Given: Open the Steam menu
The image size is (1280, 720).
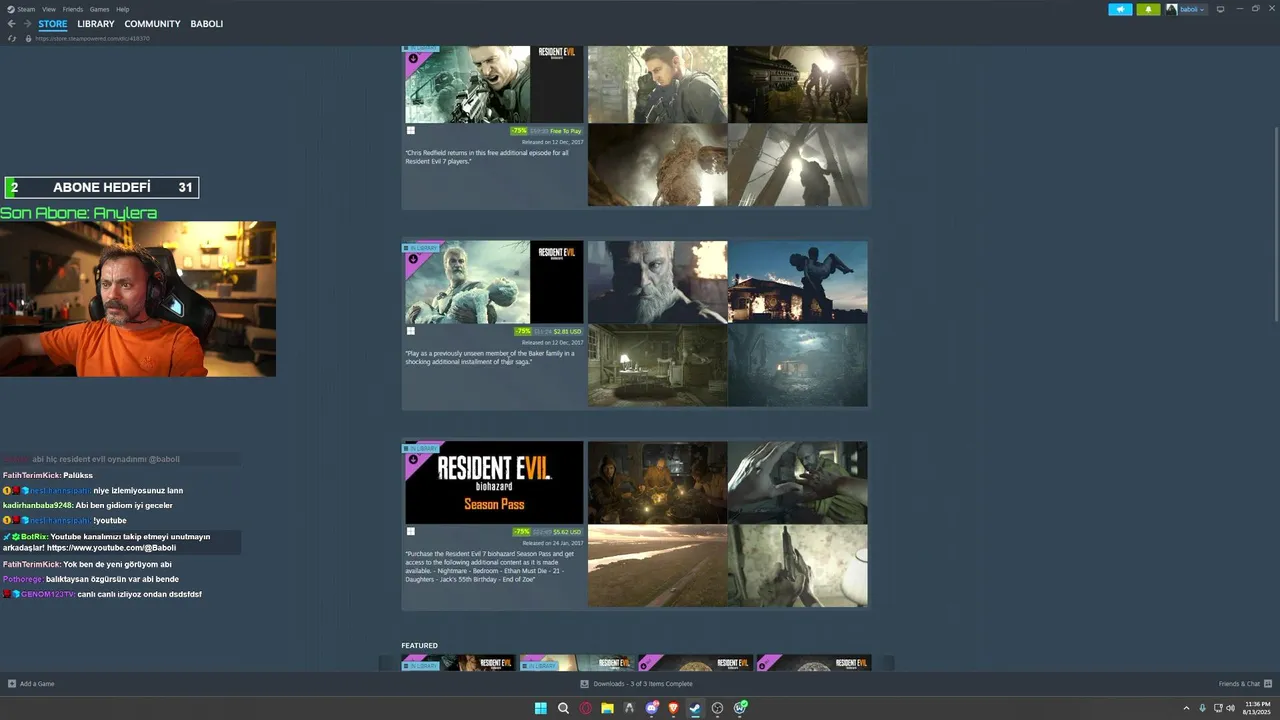Looking at the screenshot, I should tap(26, 9).
